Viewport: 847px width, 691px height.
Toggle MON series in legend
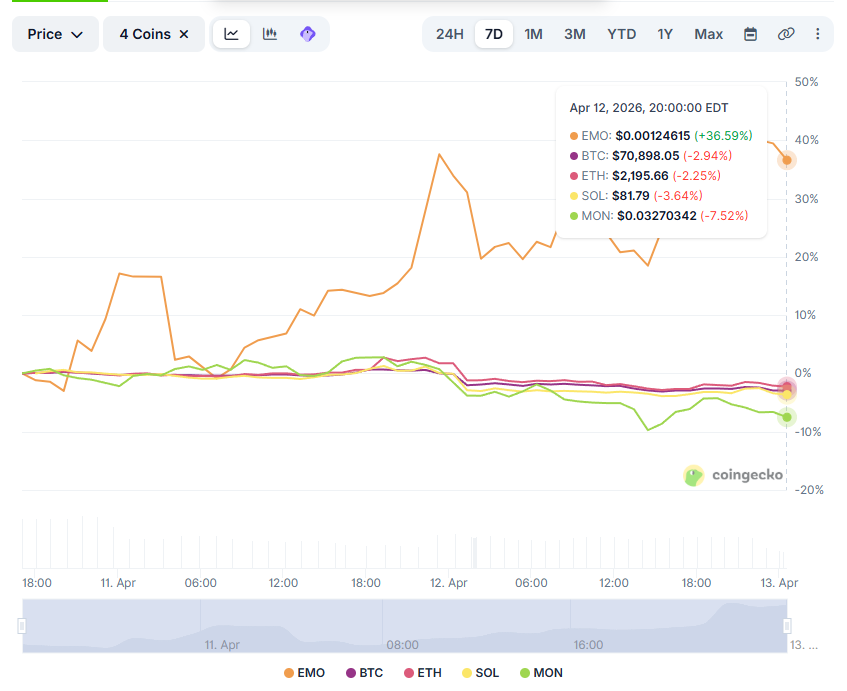tap(541, 673)
